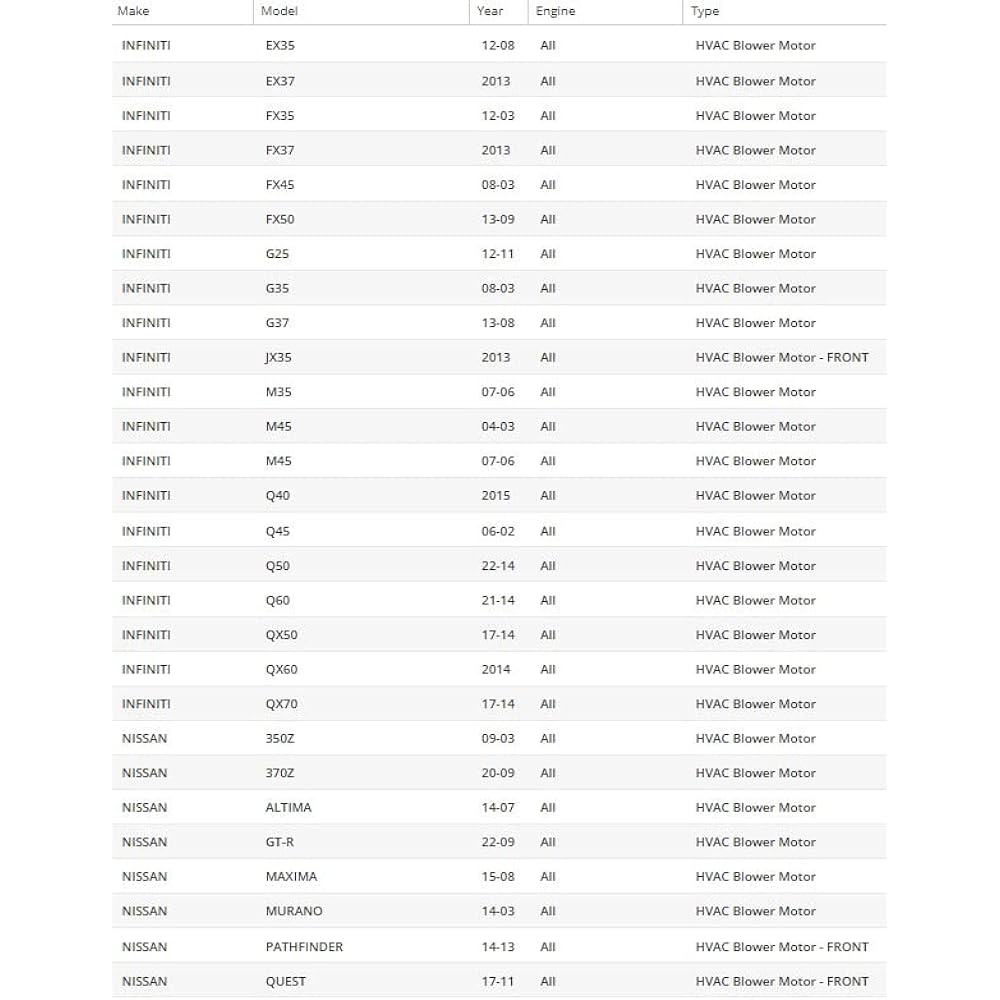This screenshot has height=1000, width=1000.
Task: Select the Q40 2015 year cell
Action: coord(496,496)
